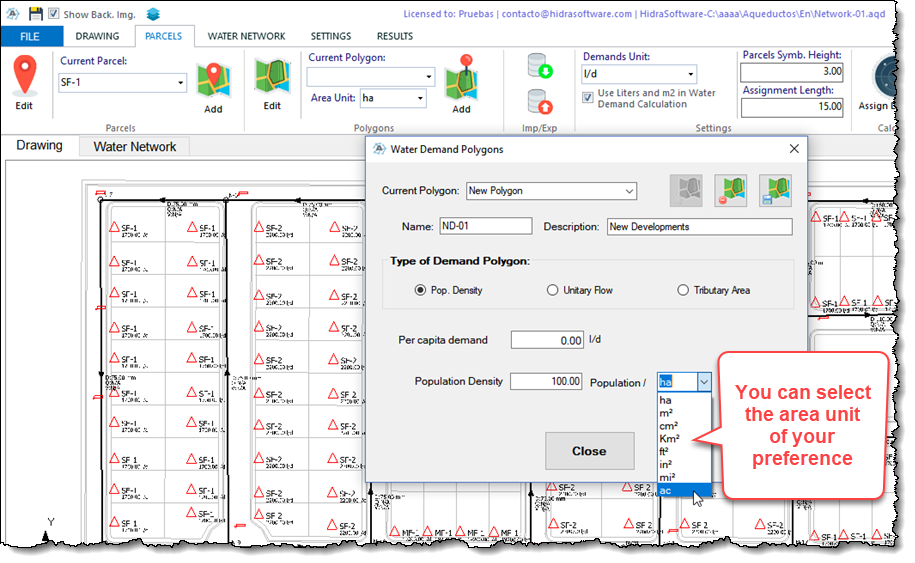This screenshot has width=915, height=563.
Task: Click the Add parcel map icon
Action: tap(212, 80)
